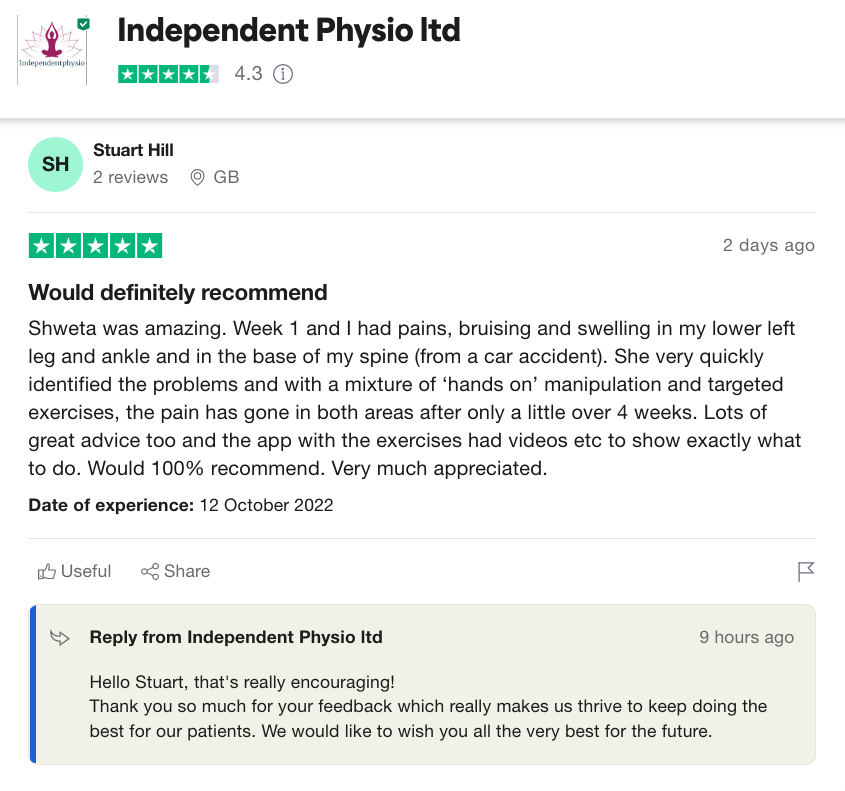Click the Independent Physio company logo

52,50
